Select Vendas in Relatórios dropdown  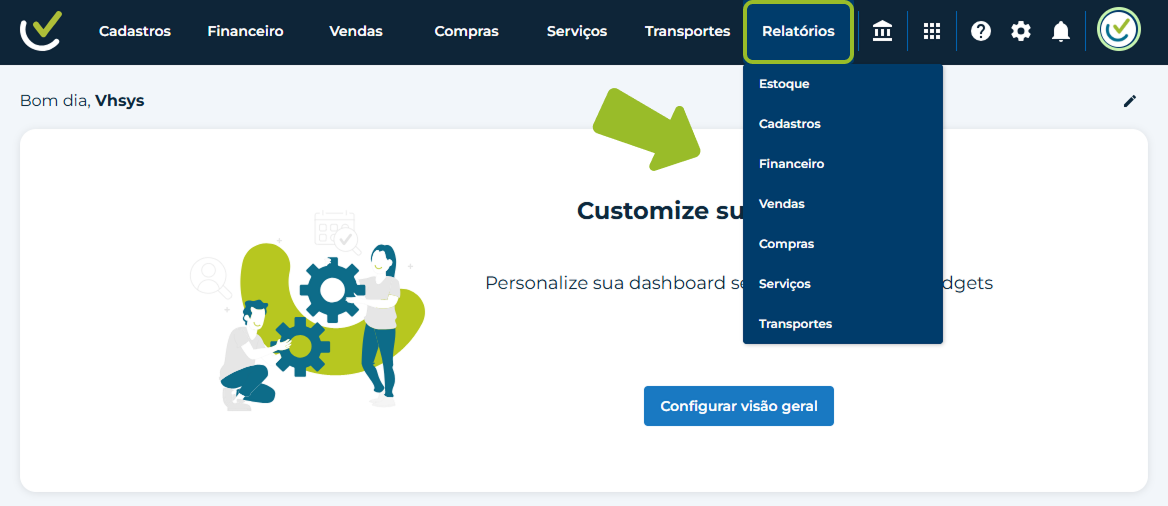coord(843,204)
